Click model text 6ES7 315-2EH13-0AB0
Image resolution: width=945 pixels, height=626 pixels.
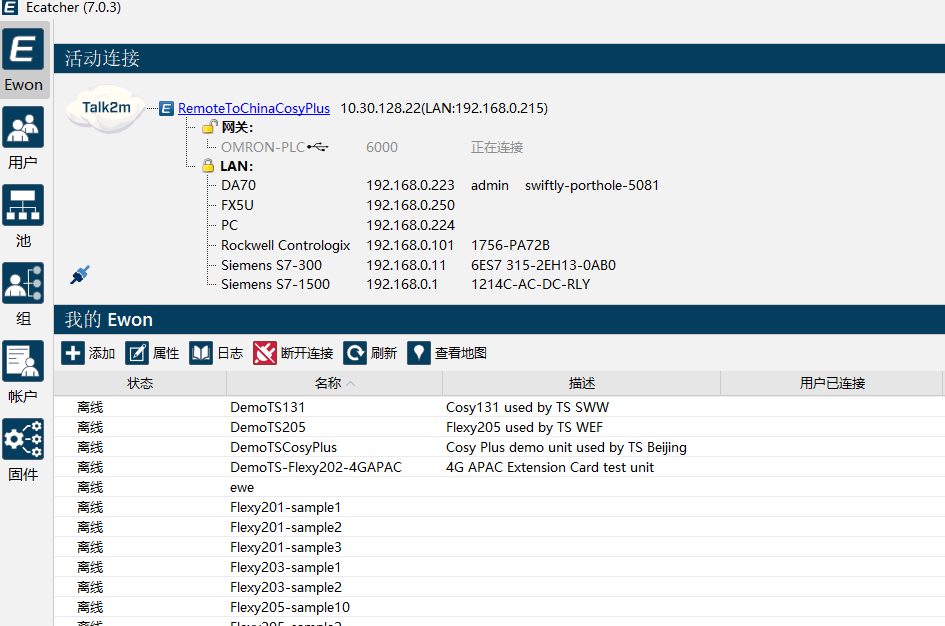543,265
